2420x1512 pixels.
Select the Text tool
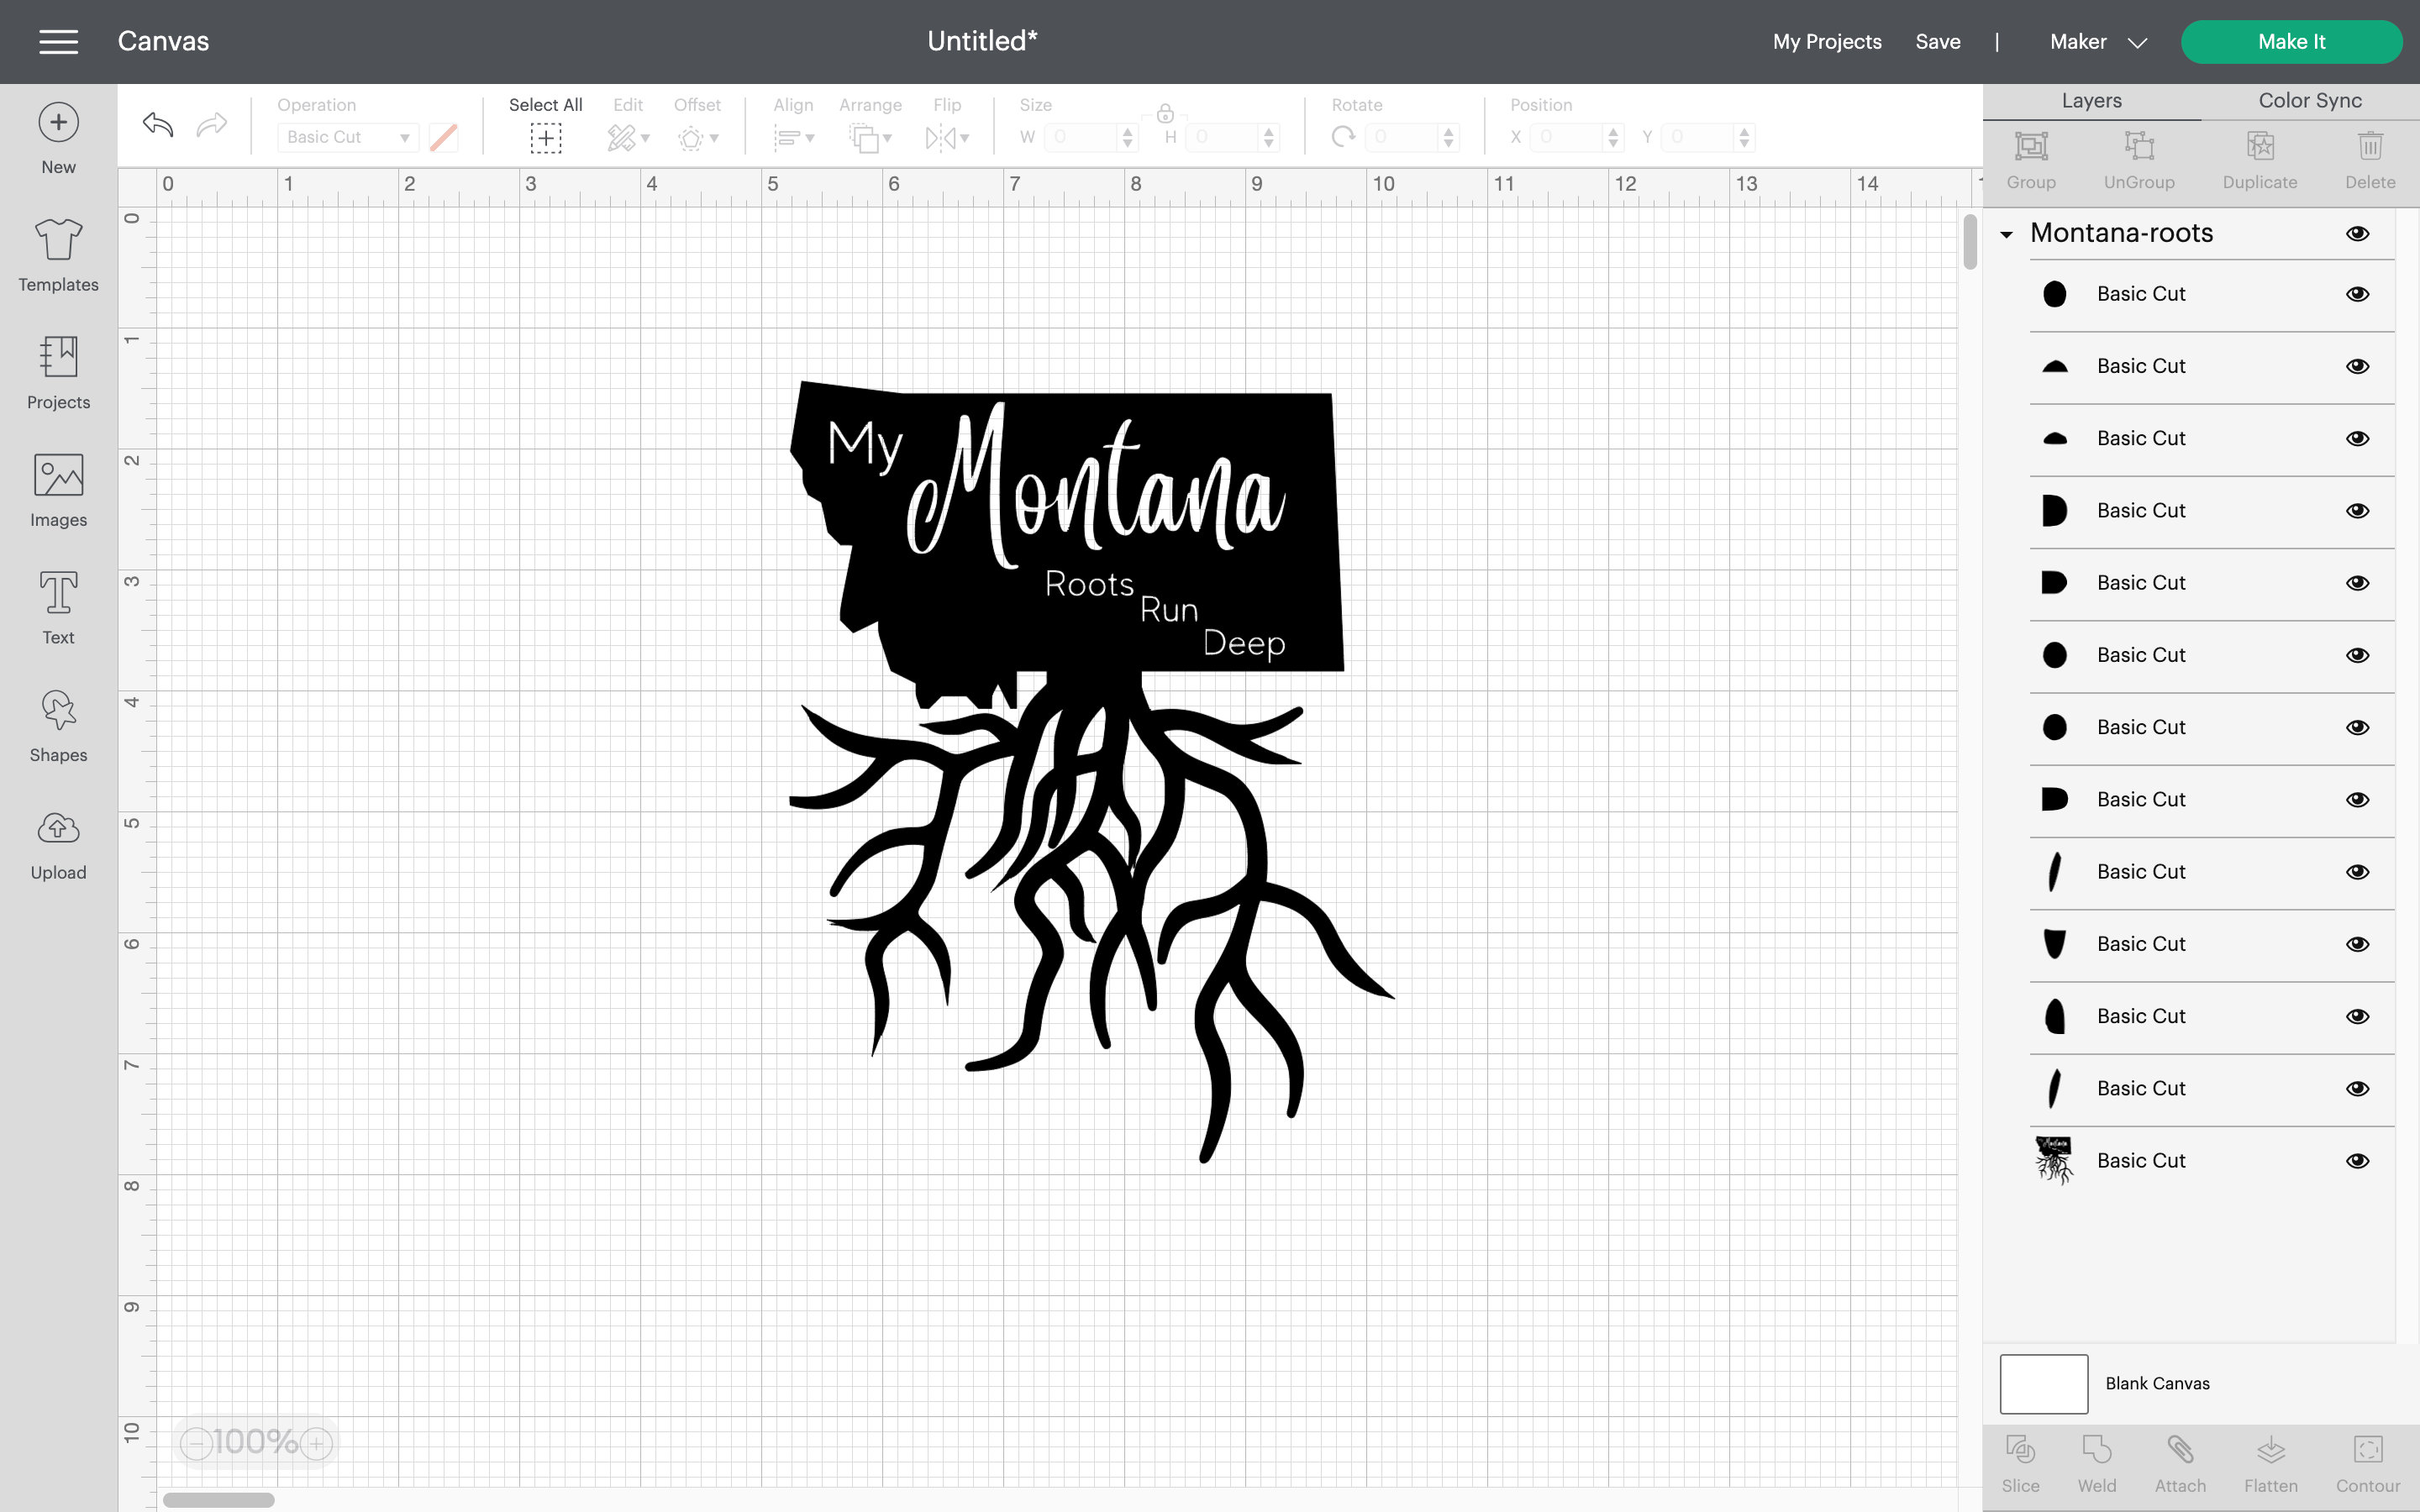click(57, 607)
